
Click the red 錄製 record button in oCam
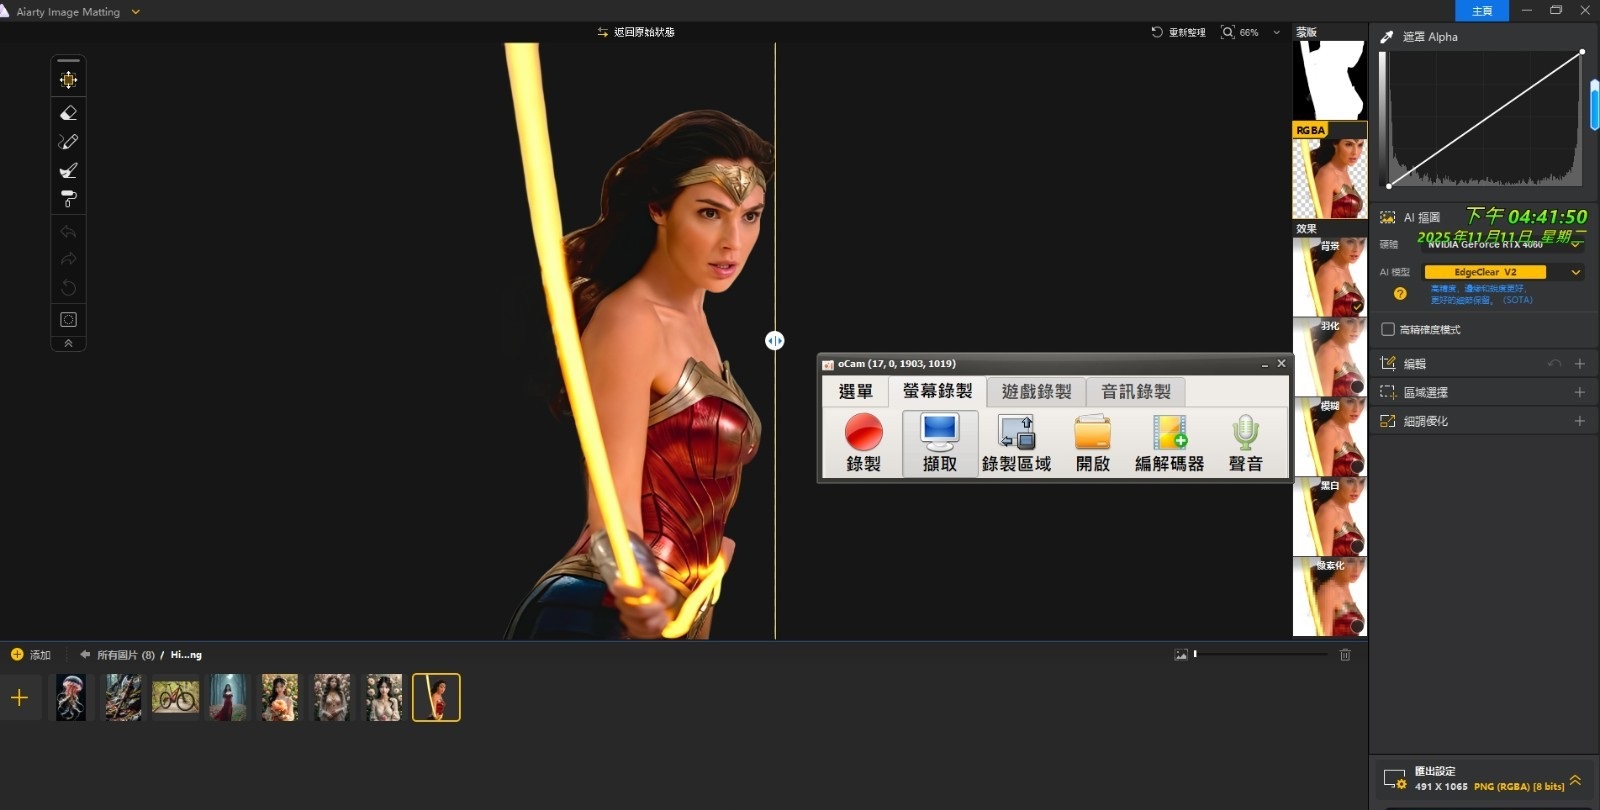point(864,443)
